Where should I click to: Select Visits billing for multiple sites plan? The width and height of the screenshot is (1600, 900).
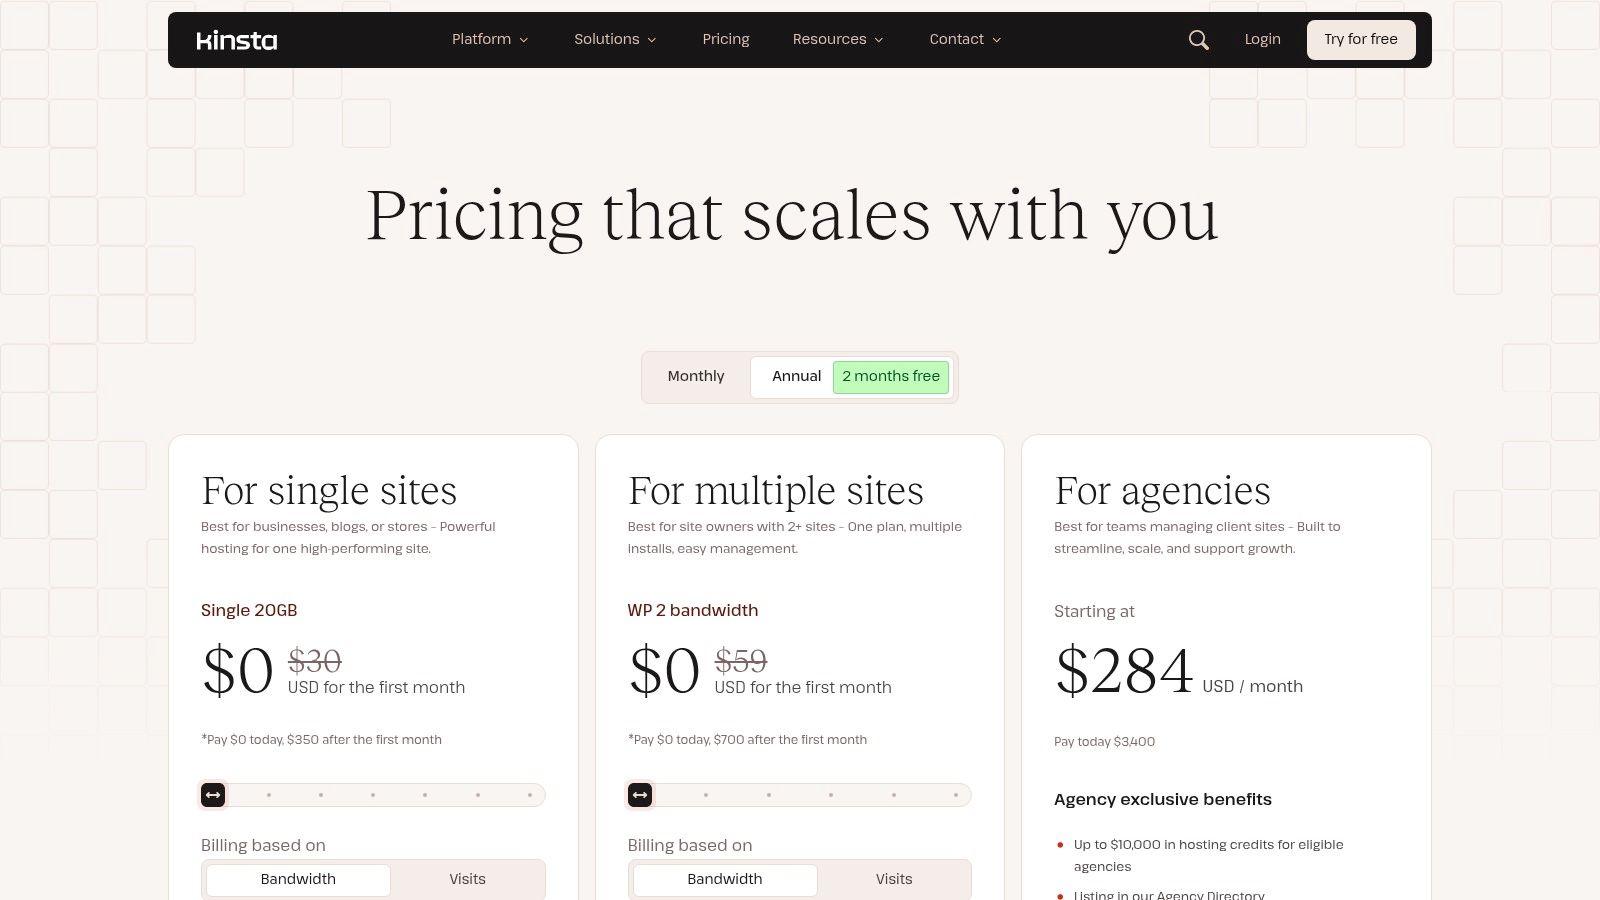tap(893, 879)
